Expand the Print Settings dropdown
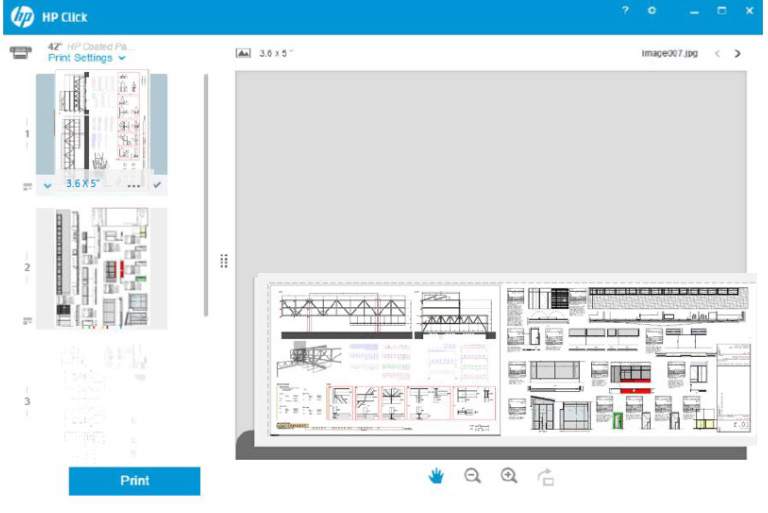This screenshot has width=768, height=513. point(87,58)
